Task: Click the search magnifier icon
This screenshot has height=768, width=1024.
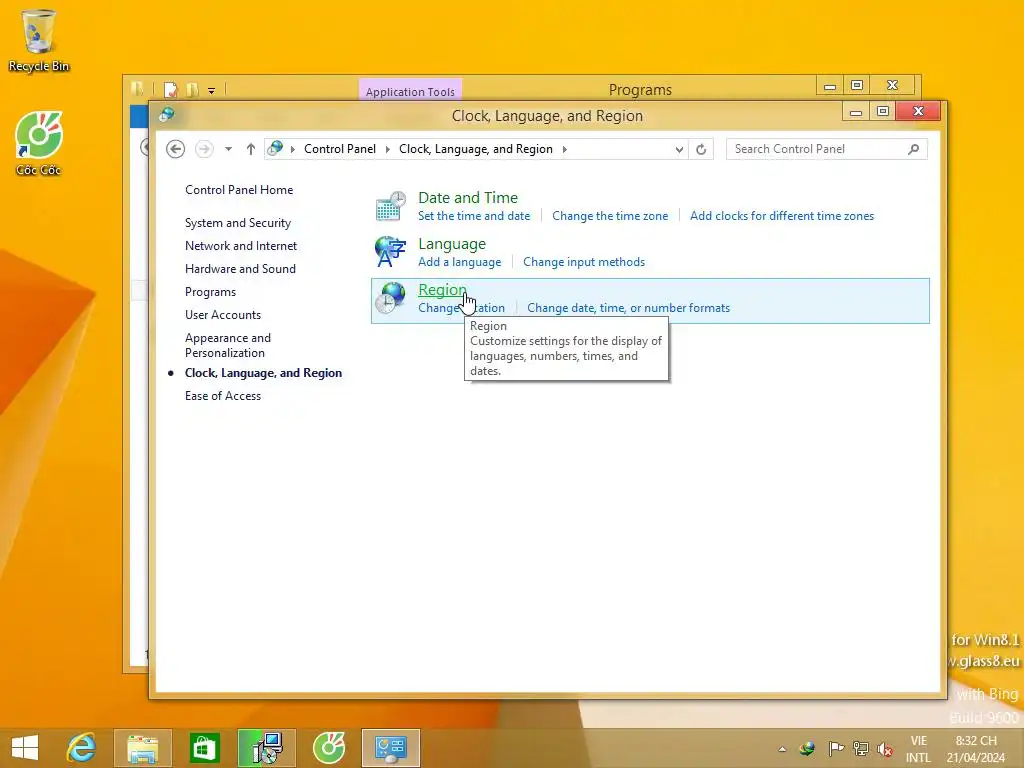Action: pyautogui.click(x=914, y=149)
